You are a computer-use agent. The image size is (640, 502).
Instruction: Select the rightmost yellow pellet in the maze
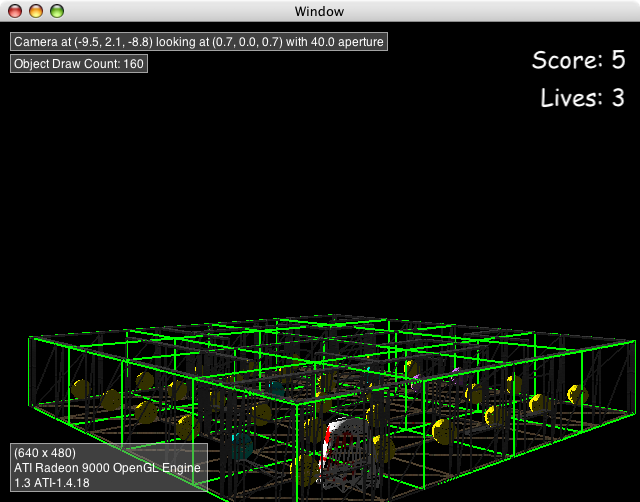[576, 394]
